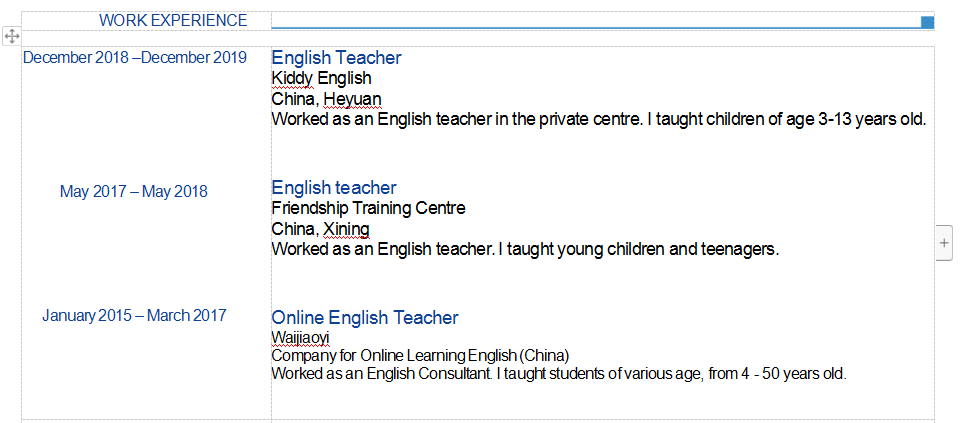971x423 pixels.
Task: Click the blue square beside the heading line
Action: click(x=927, y=22)
